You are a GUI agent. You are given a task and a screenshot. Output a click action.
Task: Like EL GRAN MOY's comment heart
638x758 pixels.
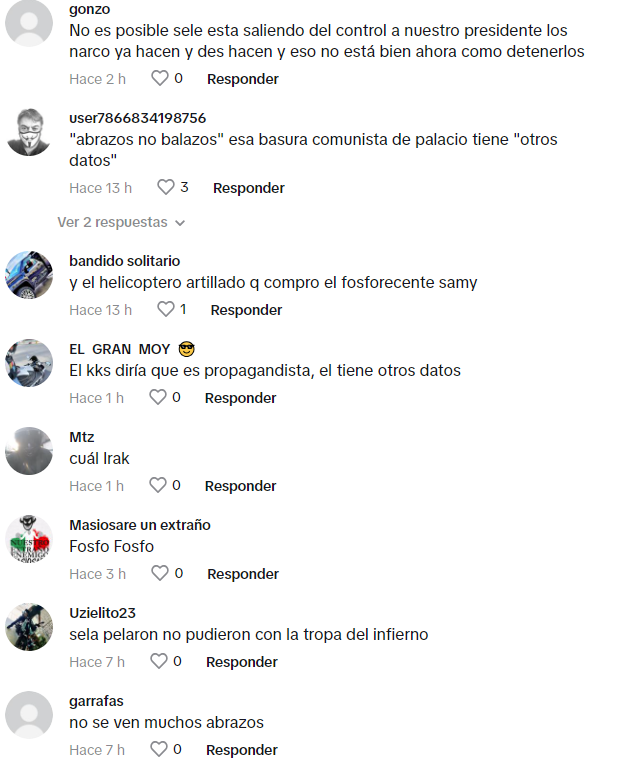[x=158, y=397]
